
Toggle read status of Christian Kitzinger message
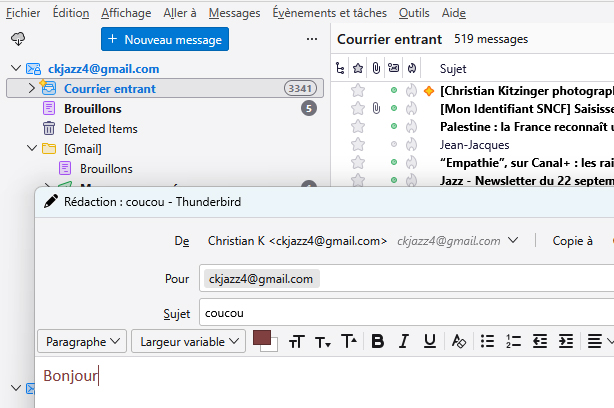[x=394, y=90]
